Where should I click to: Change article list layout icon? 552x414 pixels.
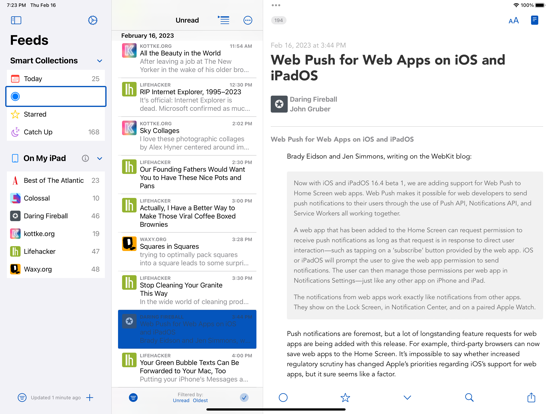tap(223, 20)
